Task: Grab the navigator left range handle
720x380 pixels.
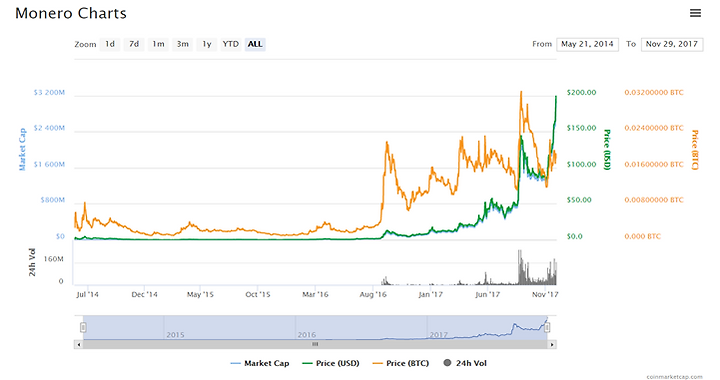Action: pos(83,327)
